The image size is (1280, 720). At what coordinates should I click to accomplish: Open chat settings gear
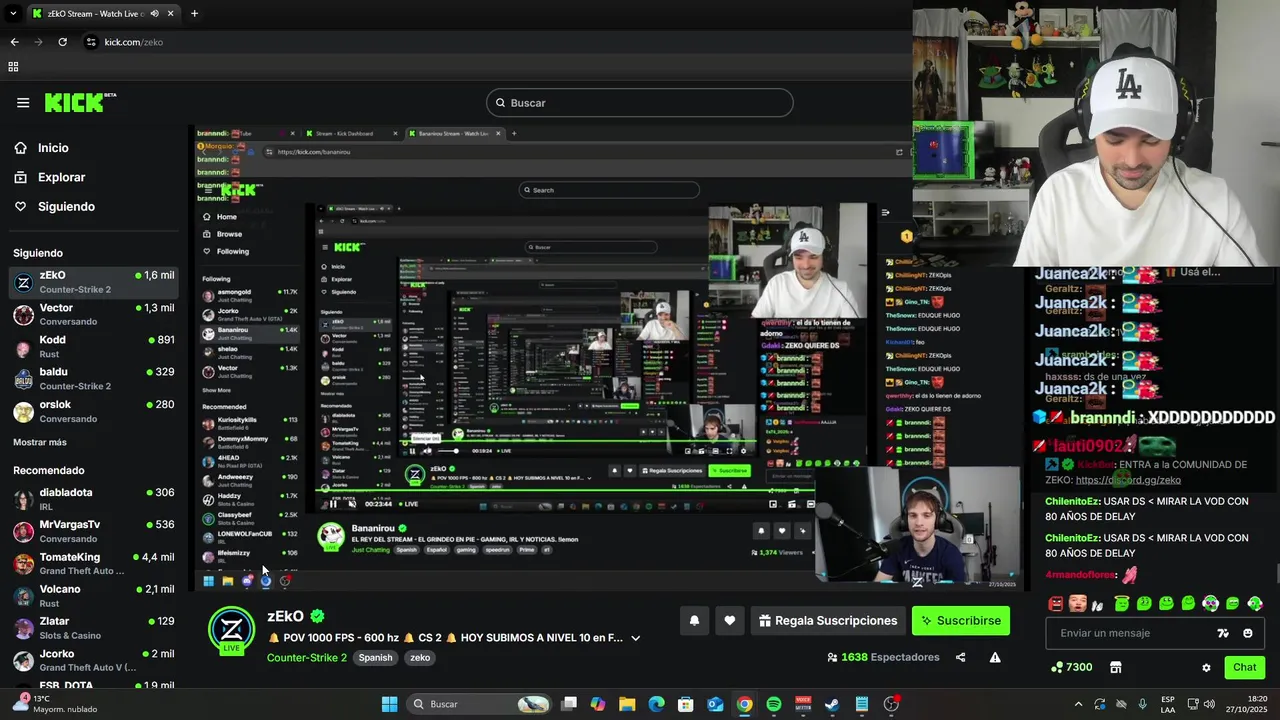[x=1206, y=668]
